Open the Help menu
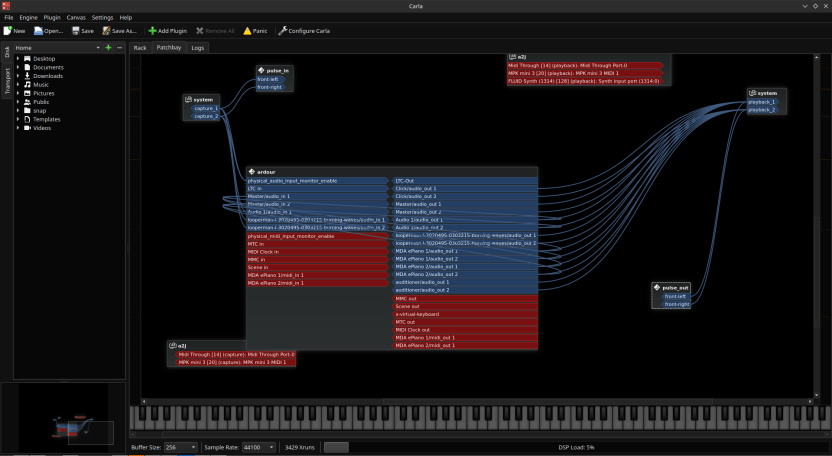Image resolution: width=832 pixels, height=456 pixels. [x=126, y=18]
